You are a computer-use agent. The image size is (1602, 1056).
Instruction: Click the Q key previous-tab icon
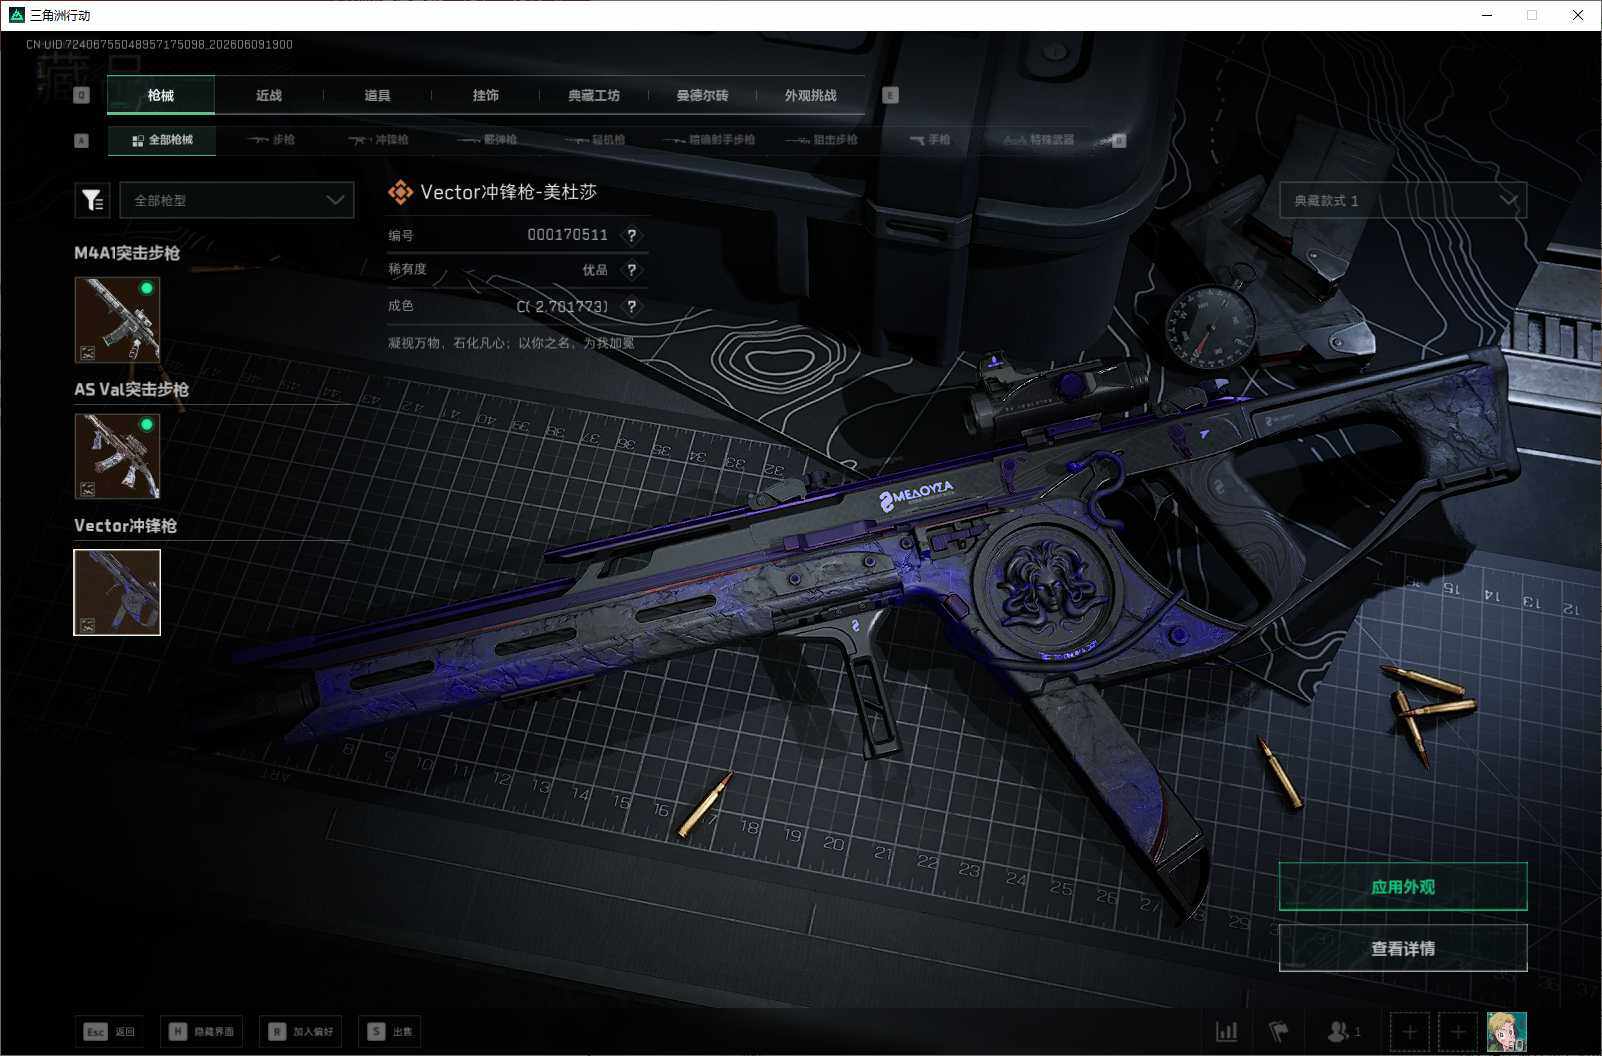click(x=82, y=95)
